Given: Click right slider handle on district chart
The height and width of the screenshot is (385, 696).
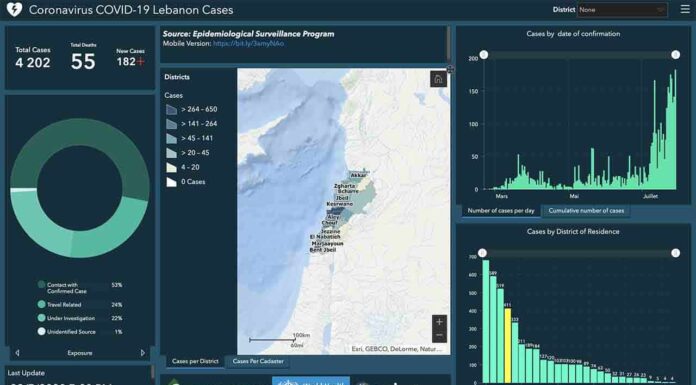Looking at the screenshot, I should pyautogui.click(x=676, y=253).
